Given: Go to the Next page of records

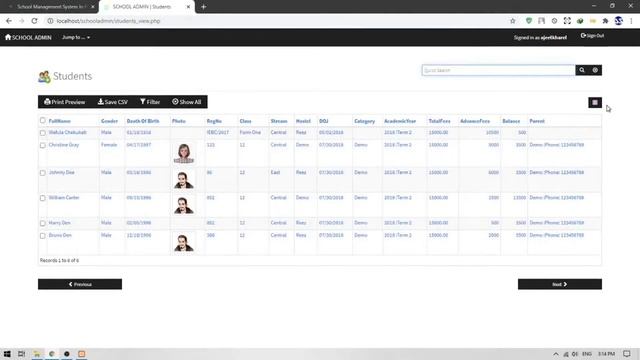Looking at the screenshot, I should 560,284.
